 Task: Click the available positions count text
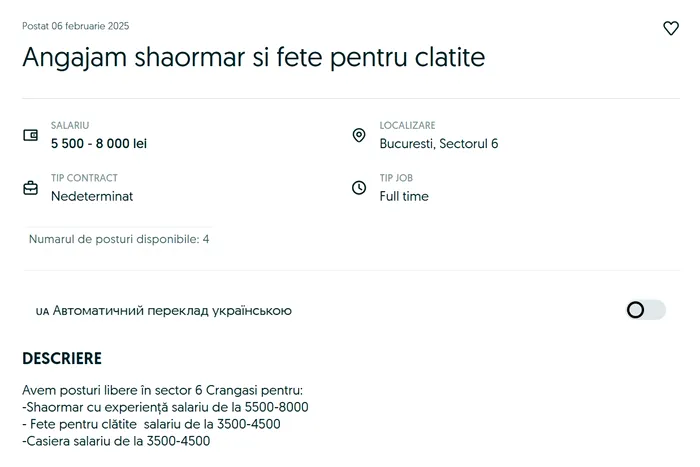tap(119, 239)
